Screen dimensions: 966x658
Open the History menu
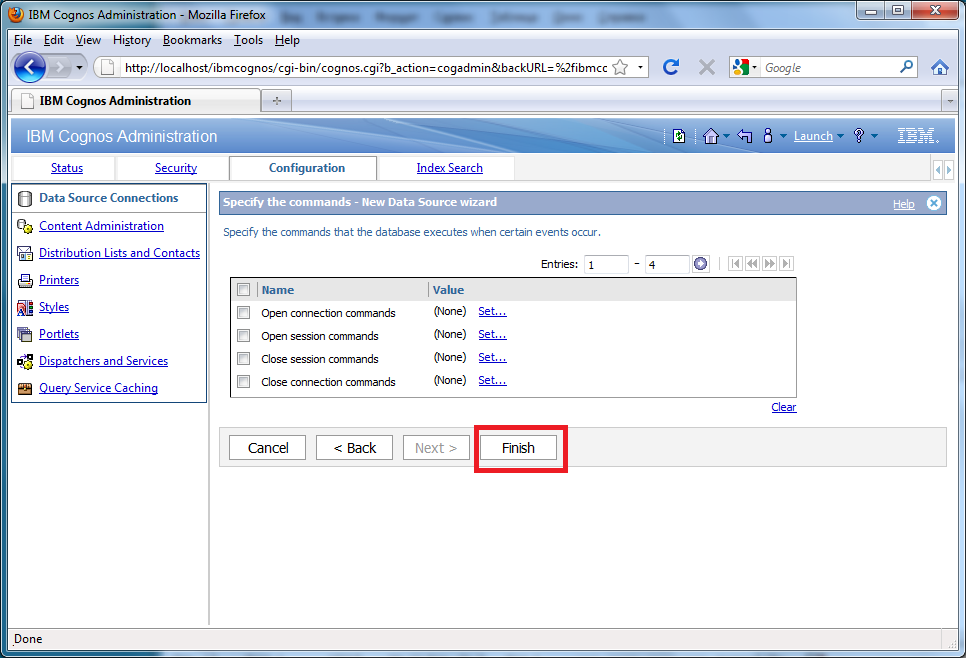point(132,40)
